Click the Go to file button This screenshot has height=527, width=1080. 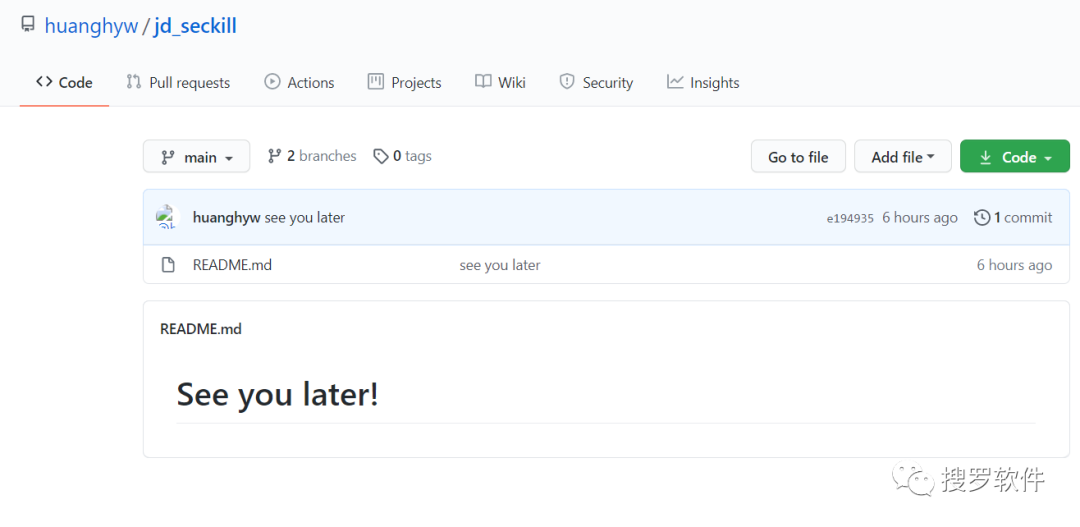pos(798,156)
